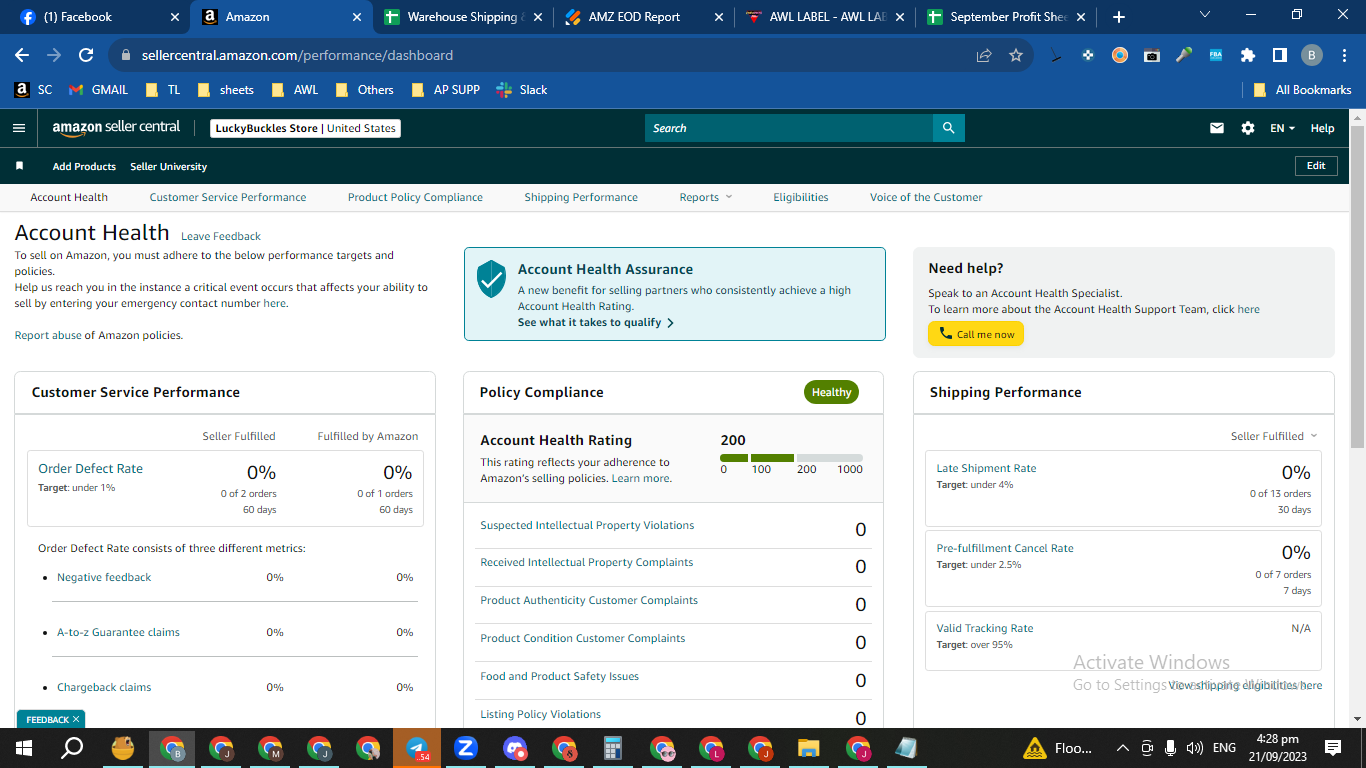1366x768 pixels.
Task: Click the Edit button
Action: tap(1316, 166)
